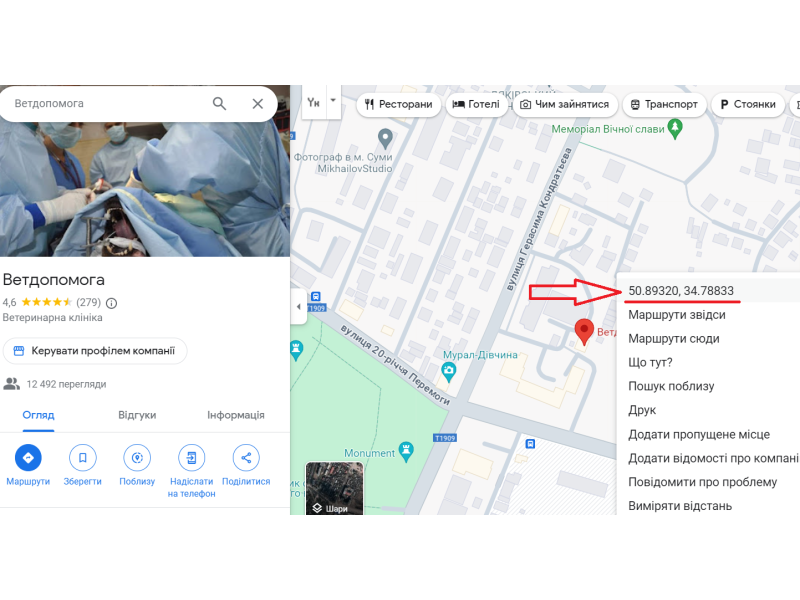Click the Поблизу nearby icon
The width and height of the screenshot is (800, 600).
[137, 458]
